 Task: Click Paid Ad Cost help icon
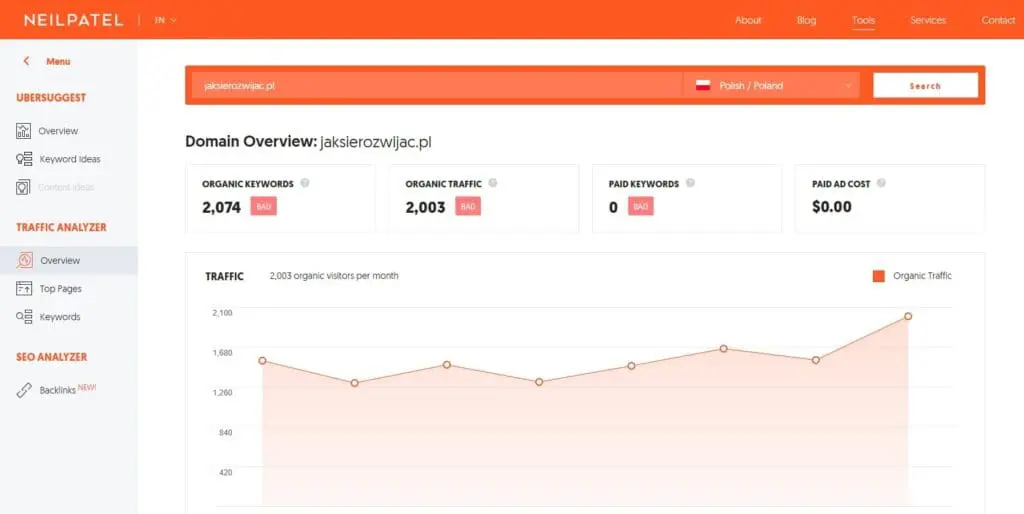click(x=882, y=184)
